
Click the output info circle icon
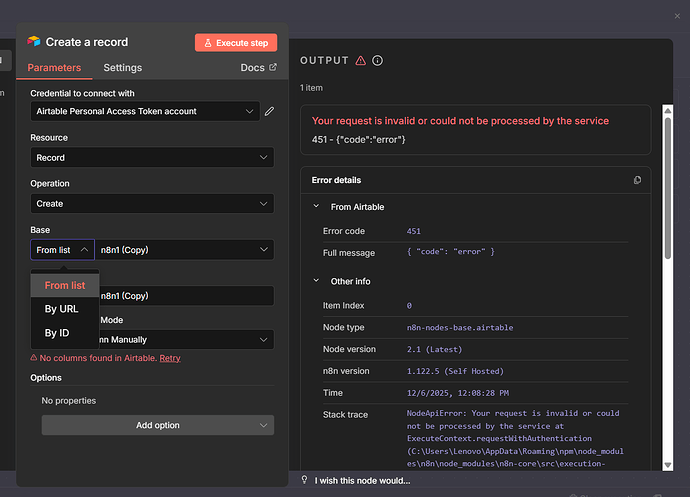(378, 61)
